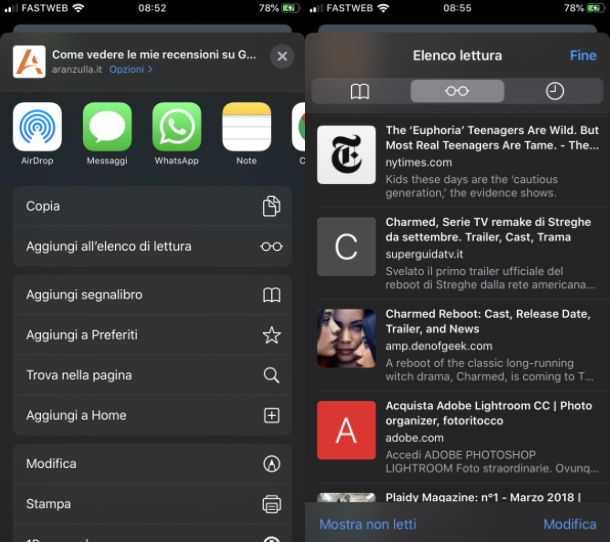Tap Modifica at reading list bottom
This screenshot has height=542, width=610.
pyautogui.click(x=570, y=524)
